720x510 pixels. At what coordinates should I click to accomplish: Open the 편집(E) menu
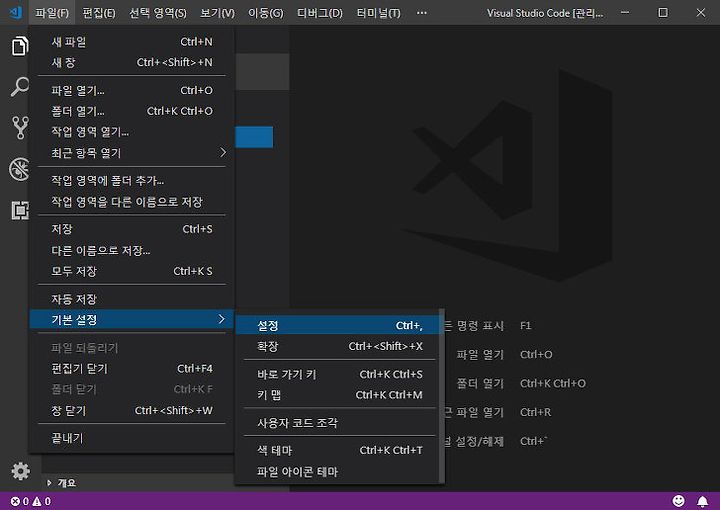point(99,13)
